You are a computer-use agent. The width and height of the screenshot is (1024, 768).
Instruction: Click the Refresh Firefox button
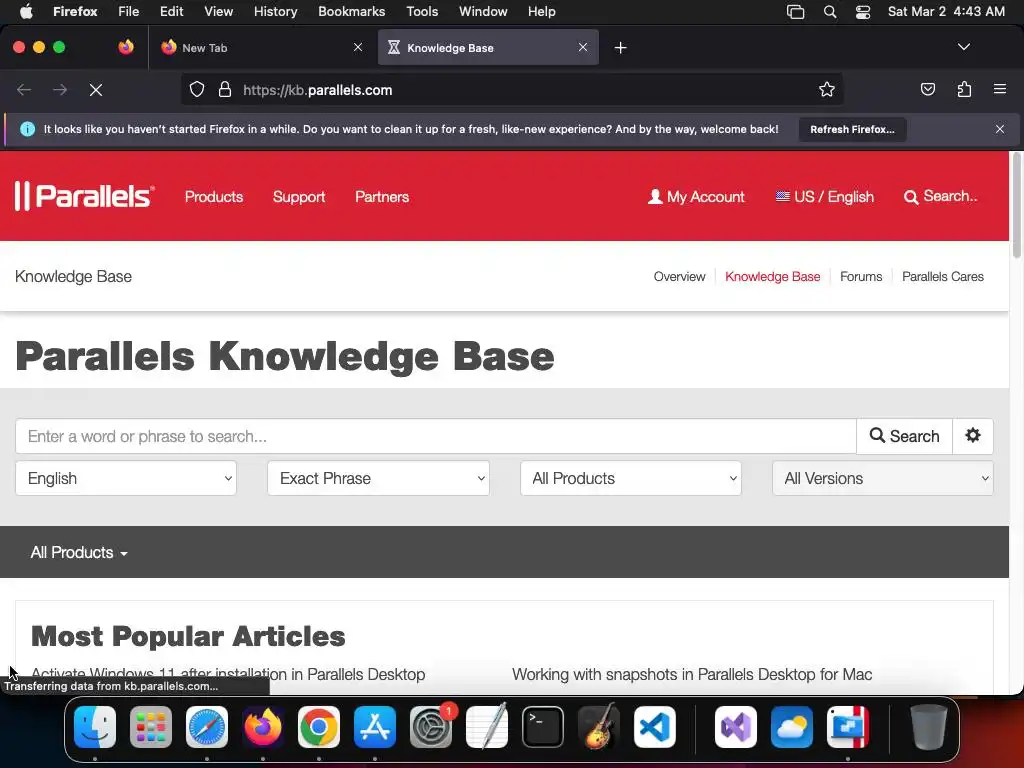pyautogui.click(x=852, y=129)
